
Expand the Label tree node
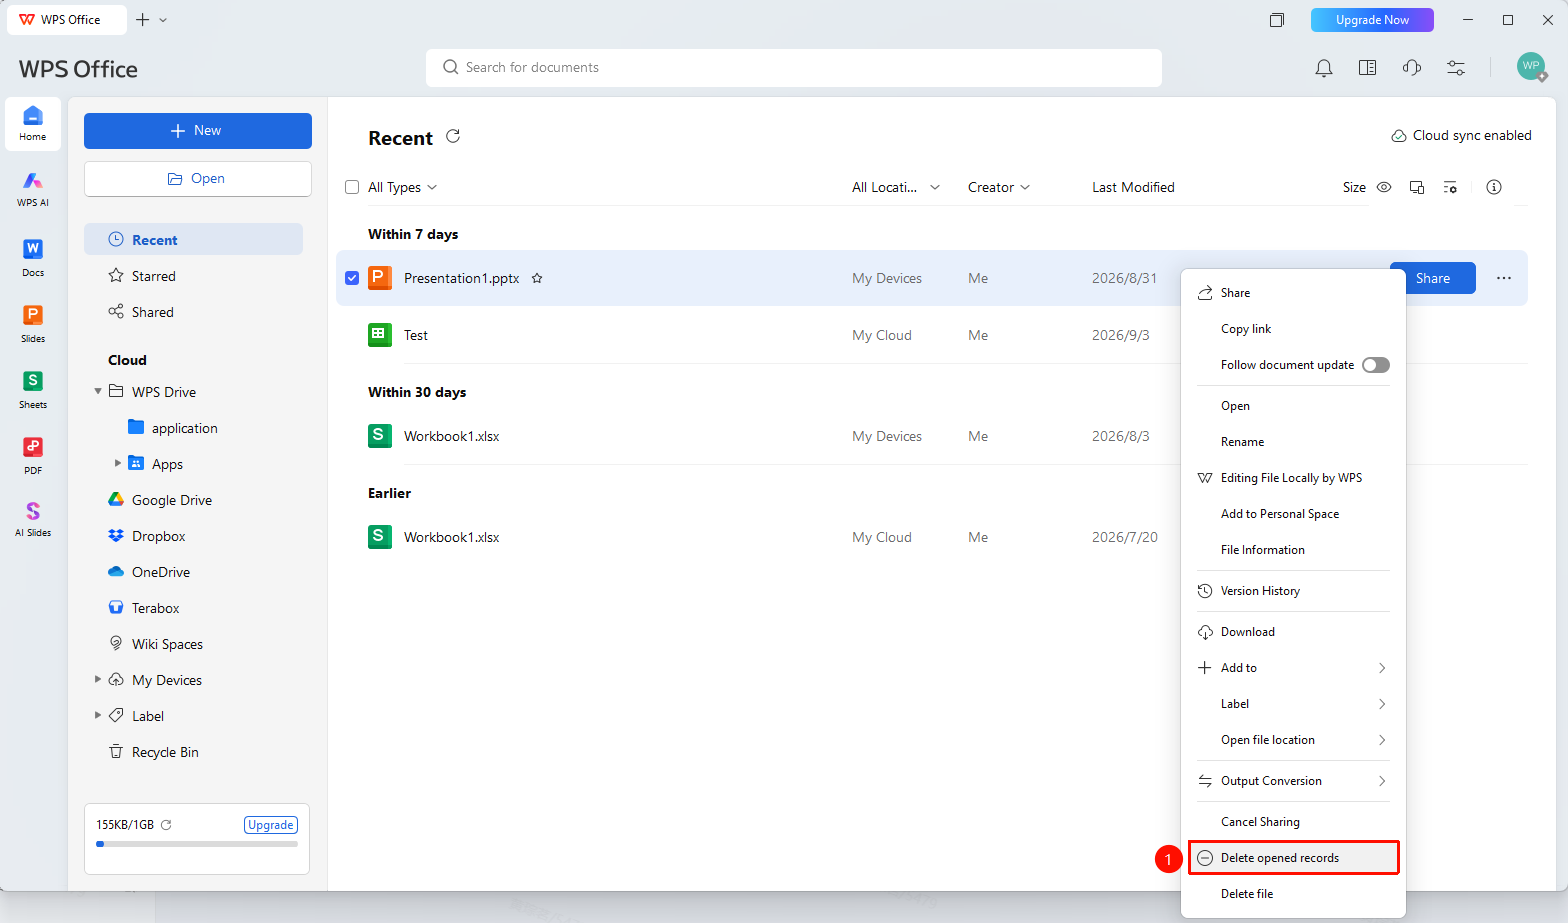tap(98, 715)
